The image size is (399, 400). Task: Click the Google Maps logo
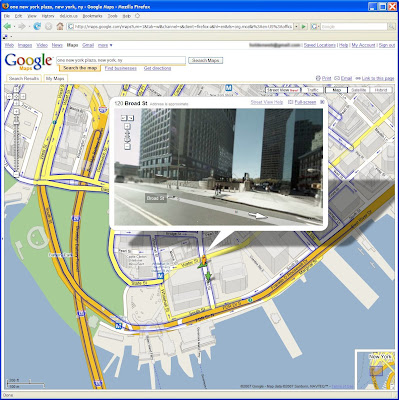[28, 62]
